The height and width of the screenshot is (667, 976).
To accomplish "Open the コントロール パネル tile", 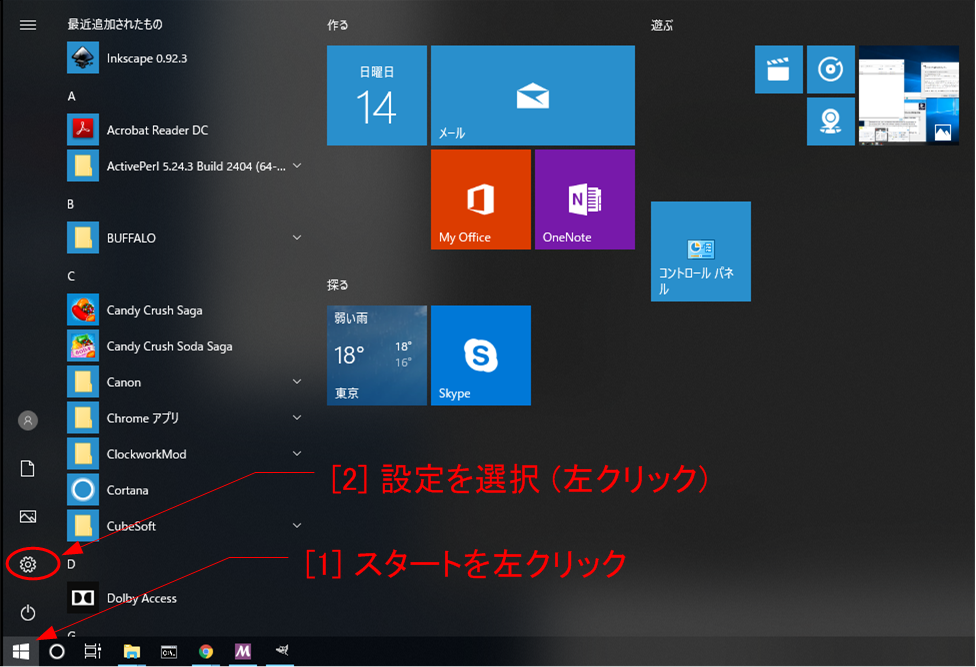I will [701, 251].
